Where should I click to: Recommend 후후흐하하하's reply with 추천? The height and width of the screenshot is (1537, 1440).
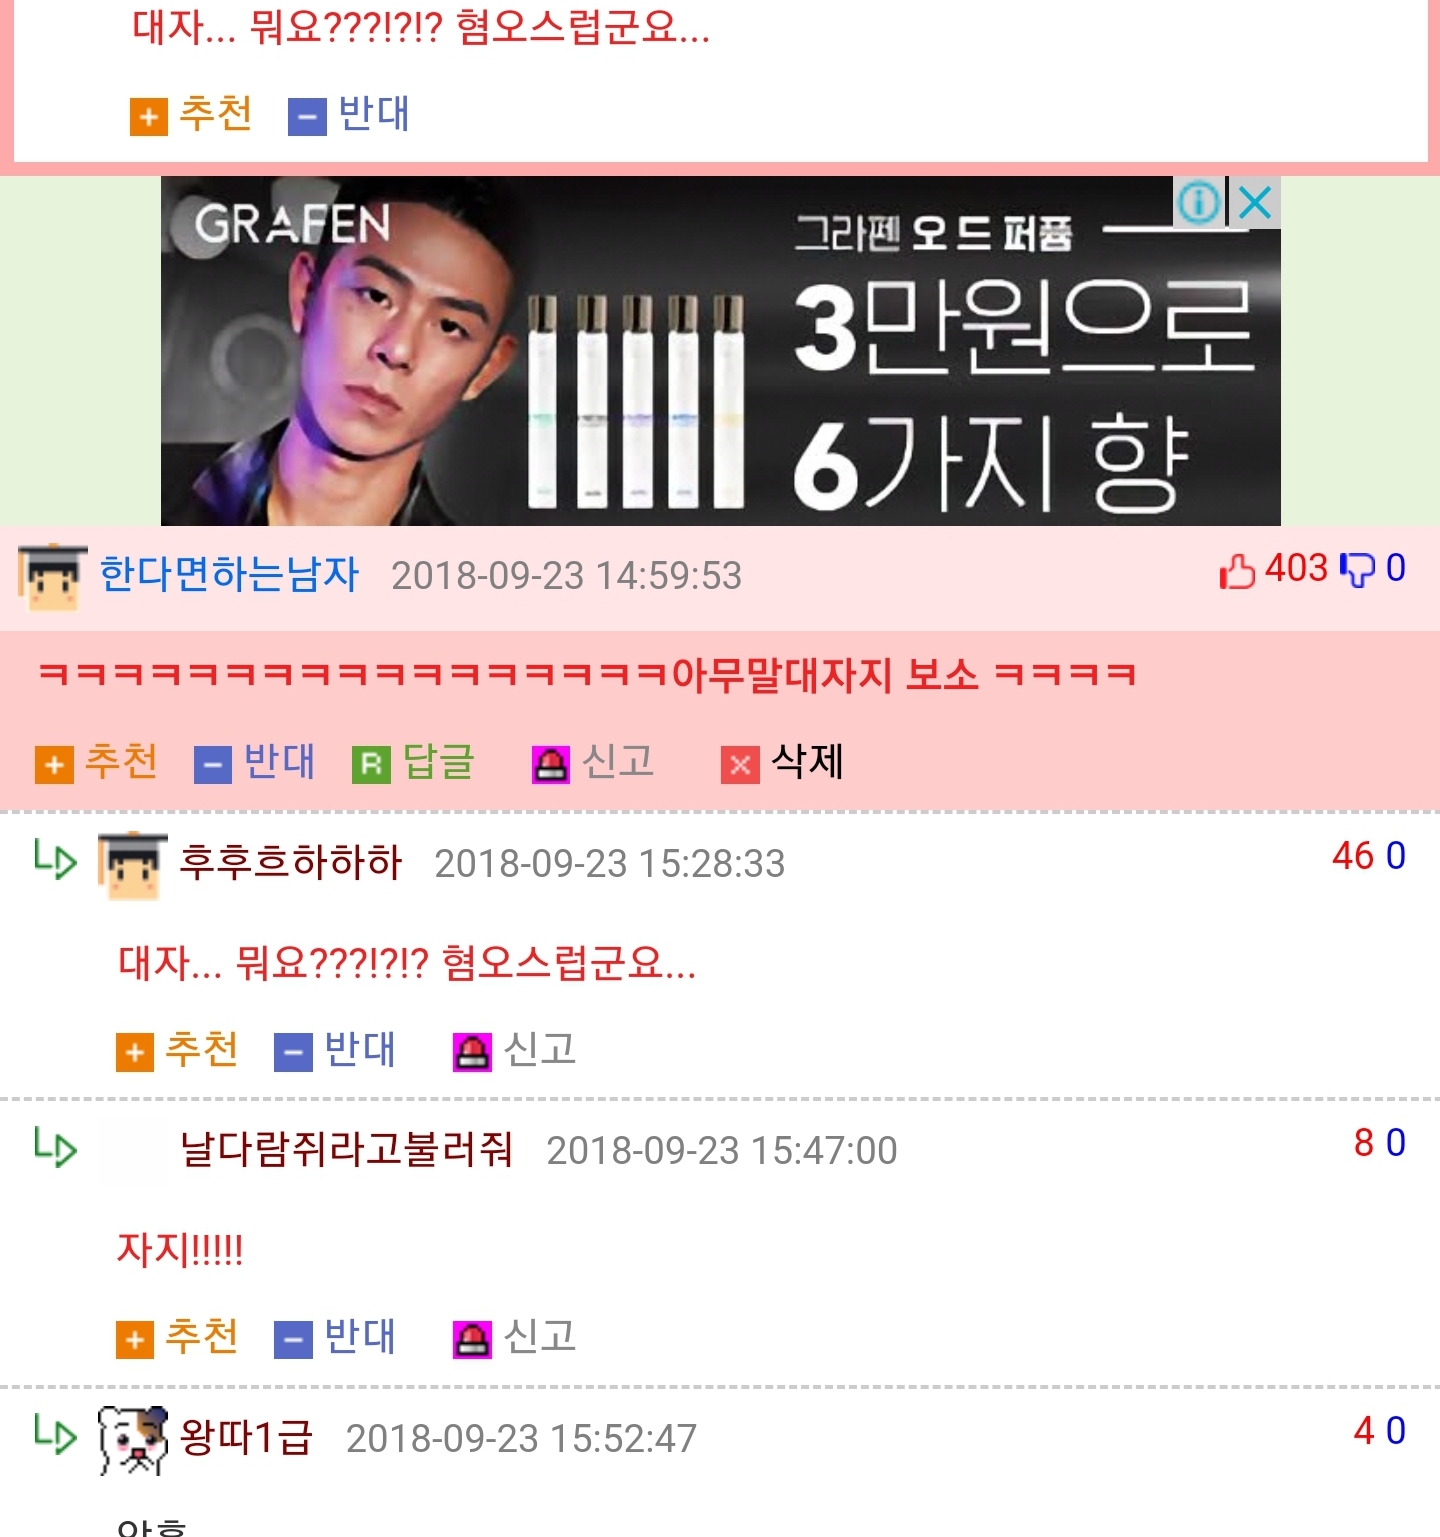(178, 1051)
